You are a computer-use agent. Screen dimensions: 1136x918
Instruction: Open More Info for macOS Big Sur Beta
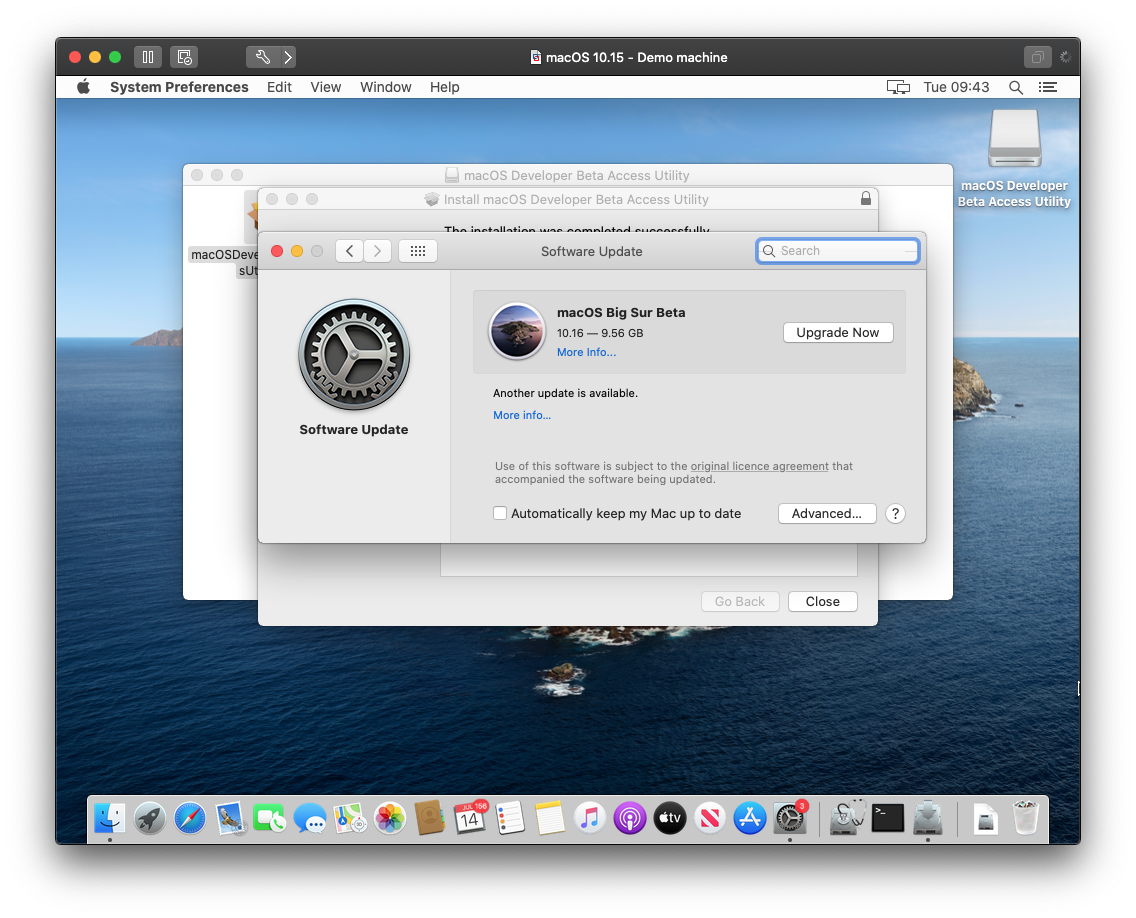click(x=586, y=352)
